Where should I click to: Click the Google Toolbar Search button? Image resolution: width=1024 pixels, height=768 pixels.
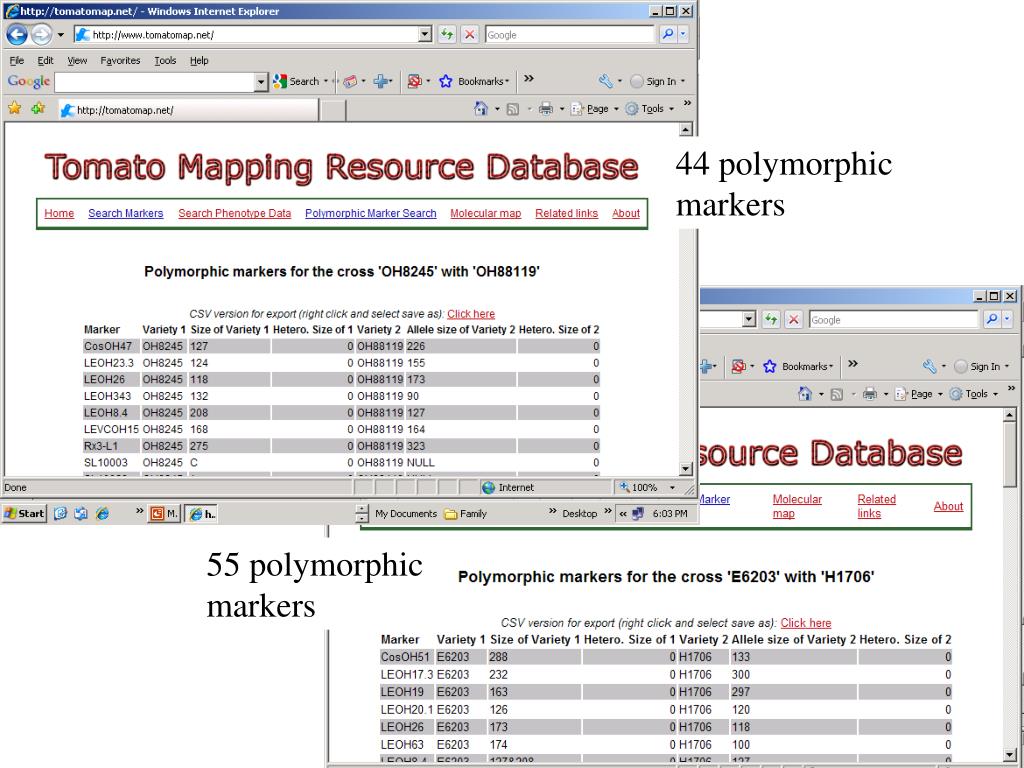coord(296,82)
